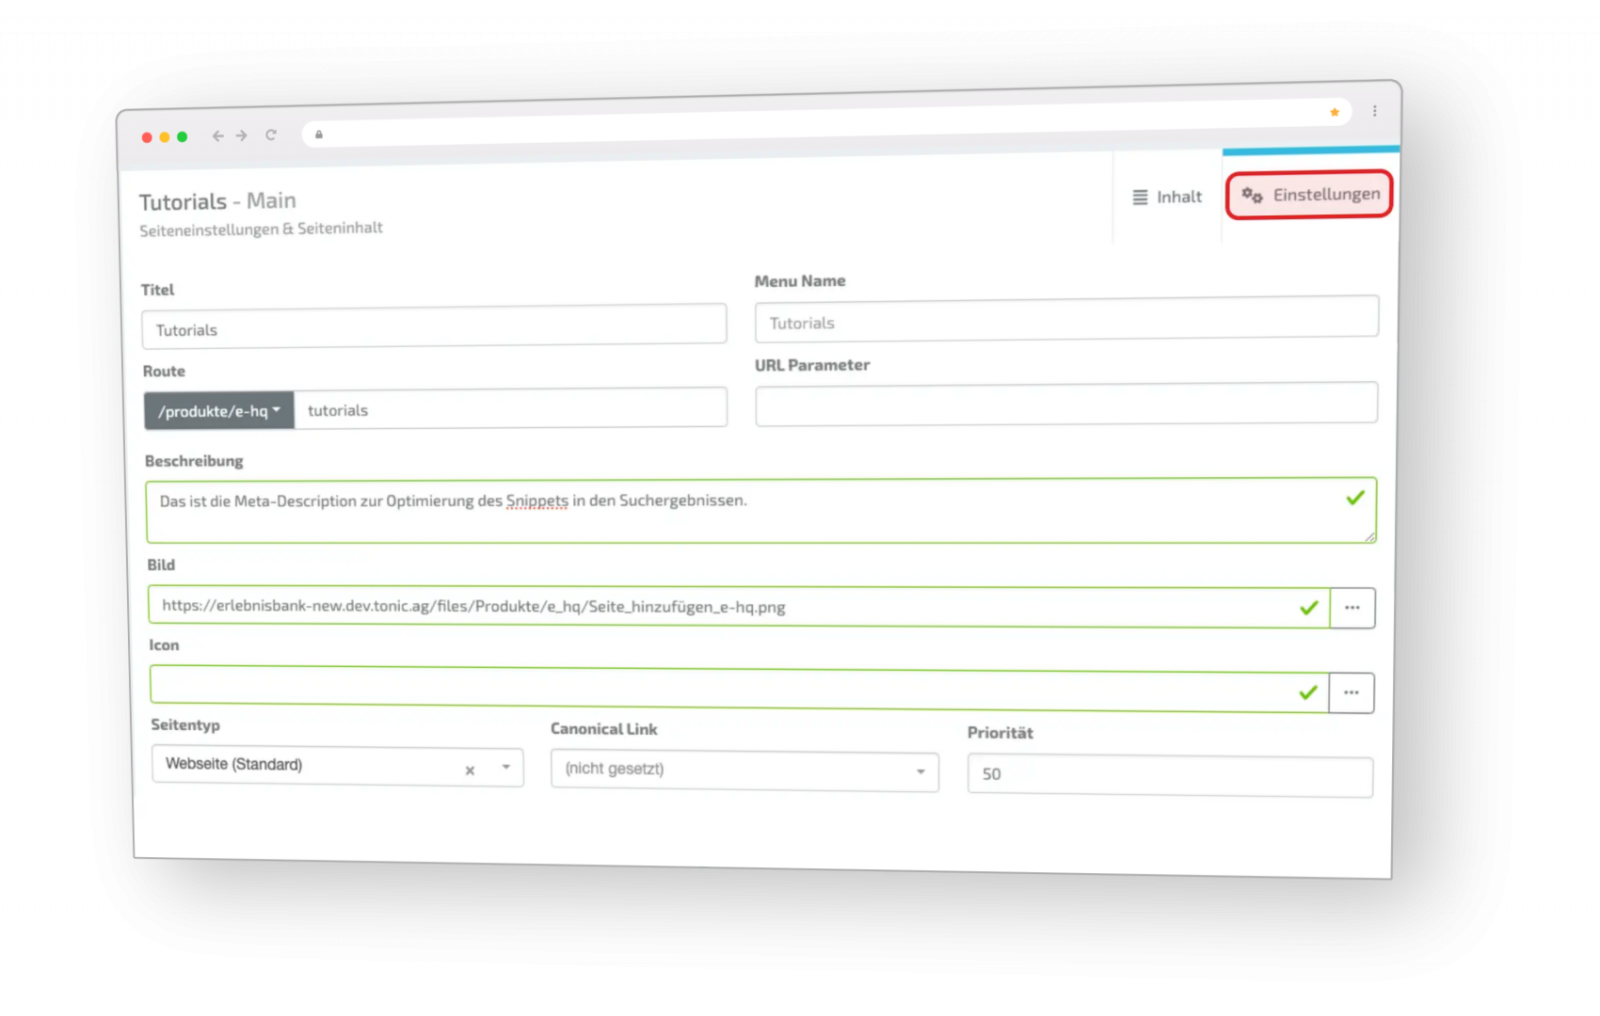The height and width of the screenshot is (1016, 1600).
Task: Click the padlock icon in address bar
Action: 319,135
